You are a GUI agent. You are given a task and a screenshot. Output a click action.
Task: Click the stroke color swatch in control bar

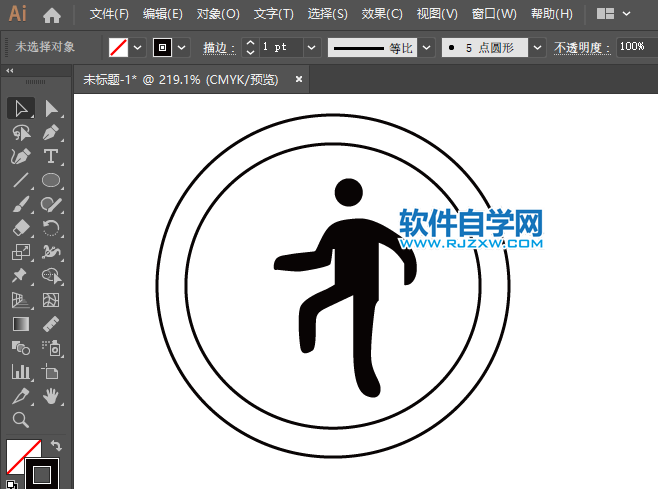tap(163, 47)
